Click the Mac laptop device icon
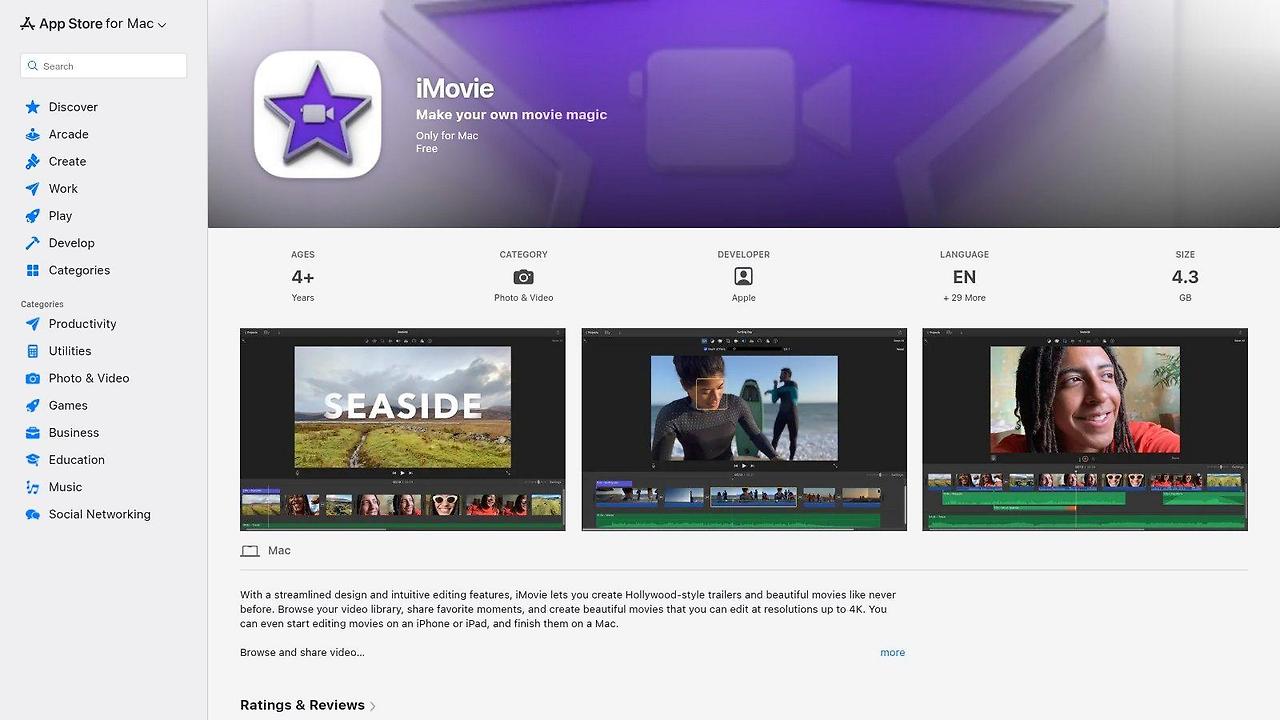 click(x=250, y=551)
